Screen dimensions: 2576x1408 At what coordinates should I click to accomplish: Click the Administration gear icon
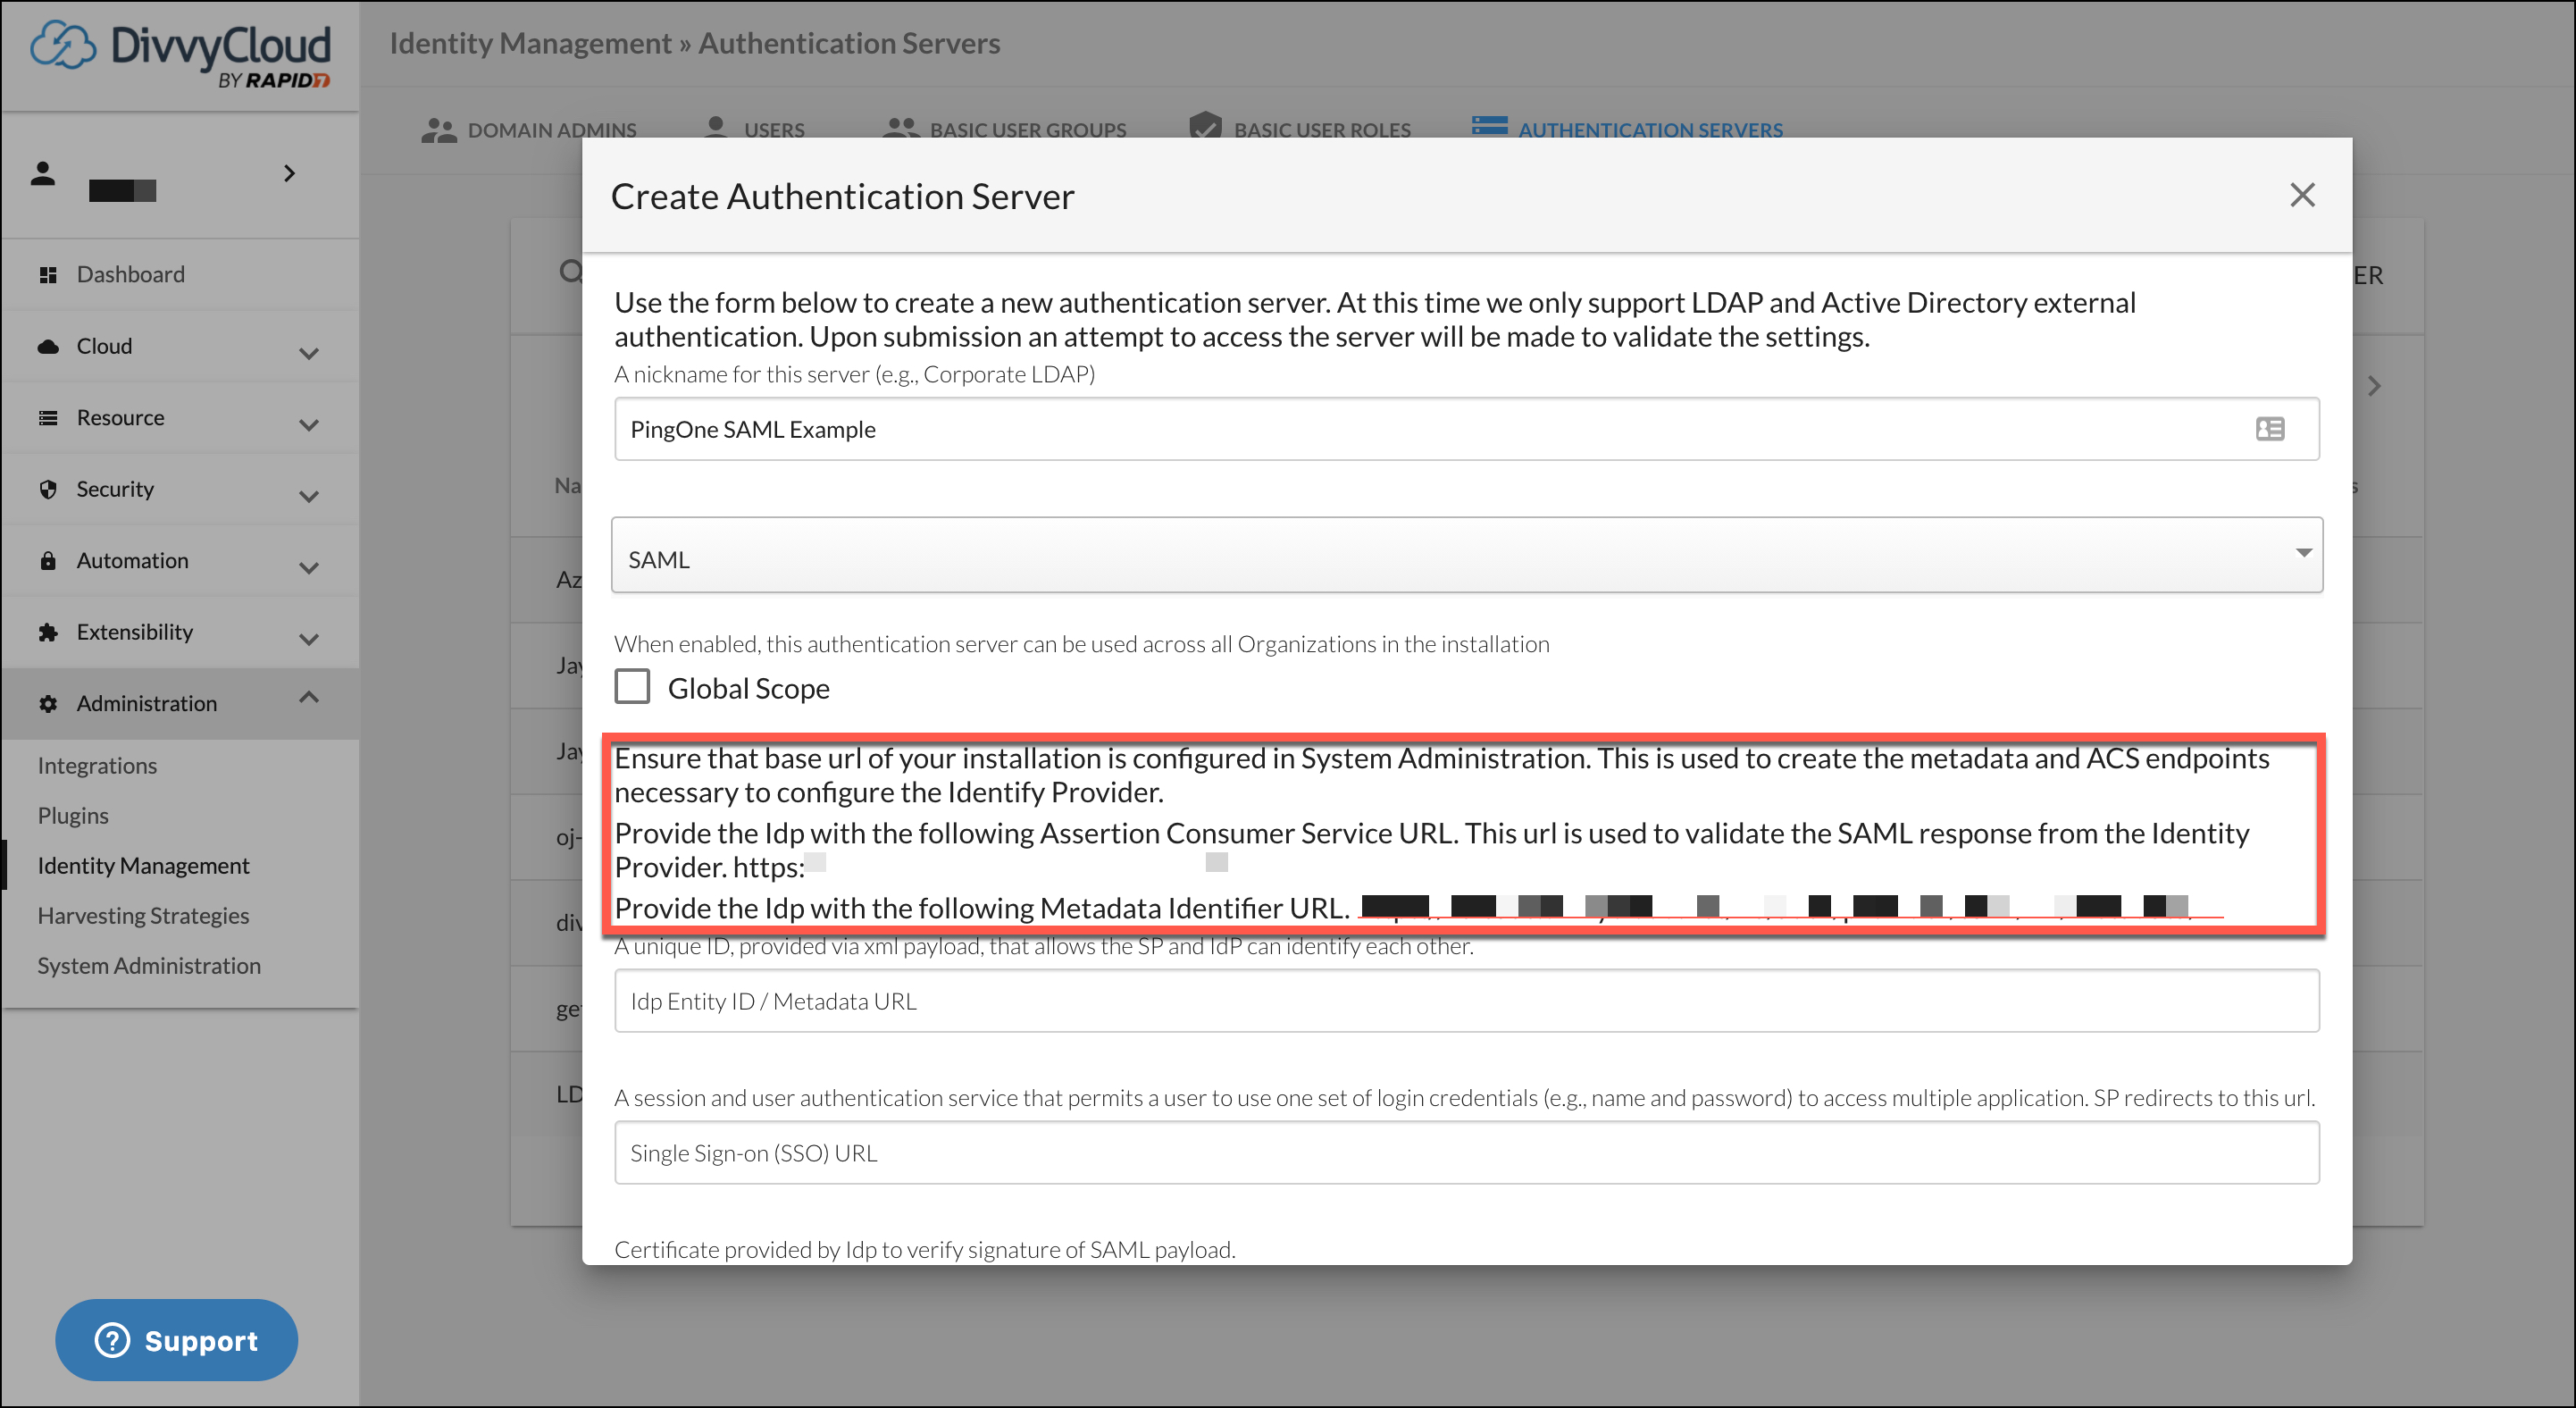pos(47,703)
